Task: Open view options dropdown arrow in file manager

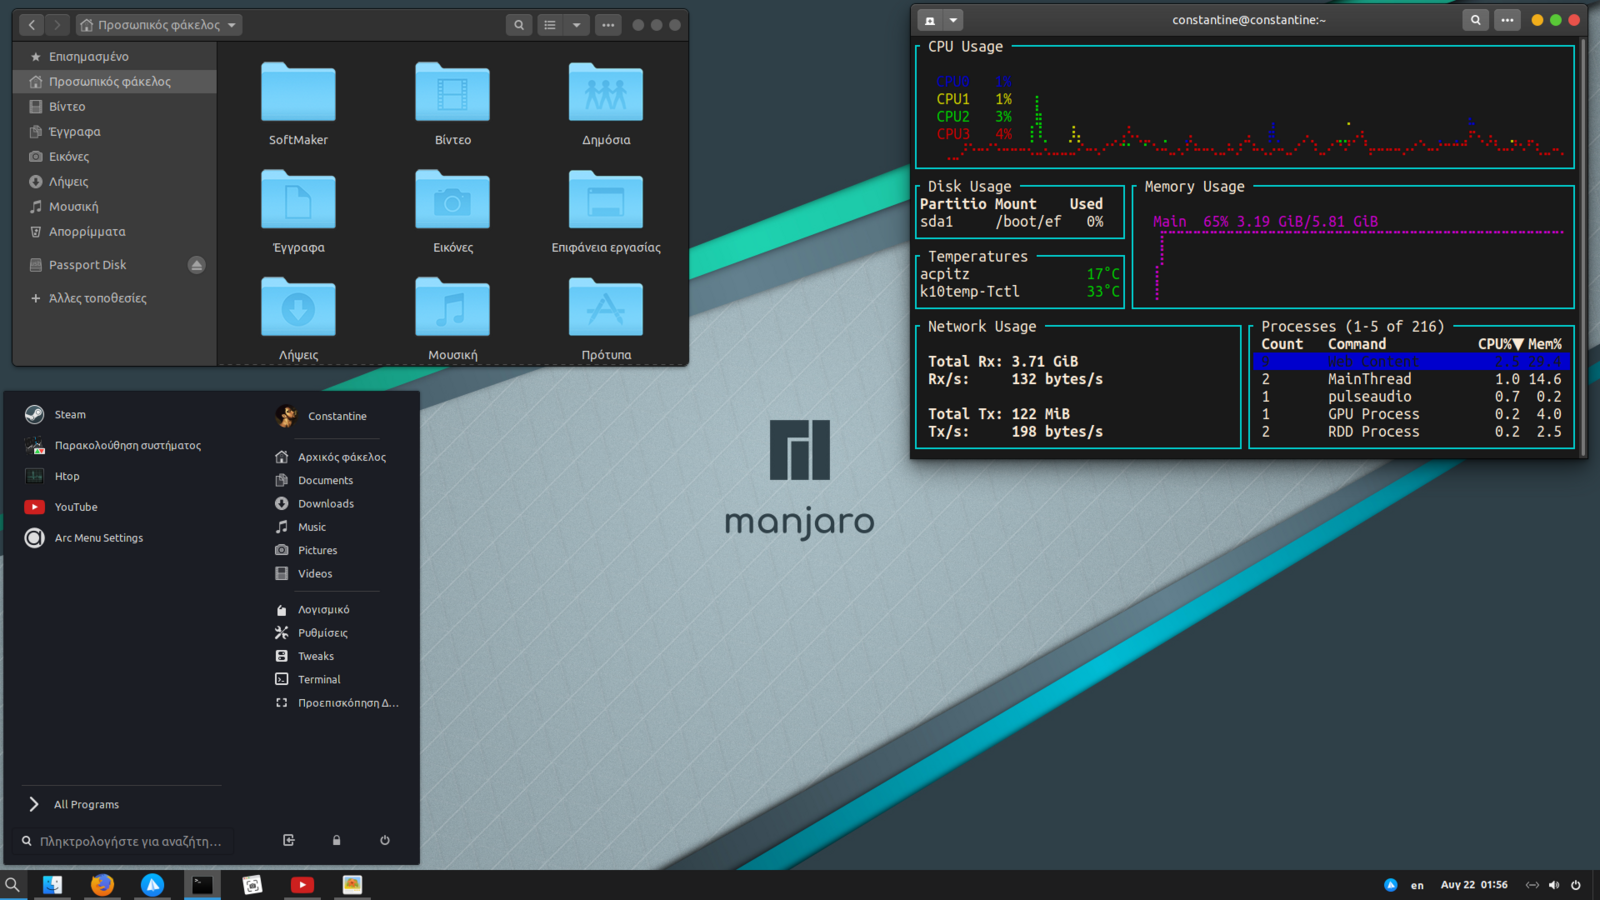Action: [576, 25]
